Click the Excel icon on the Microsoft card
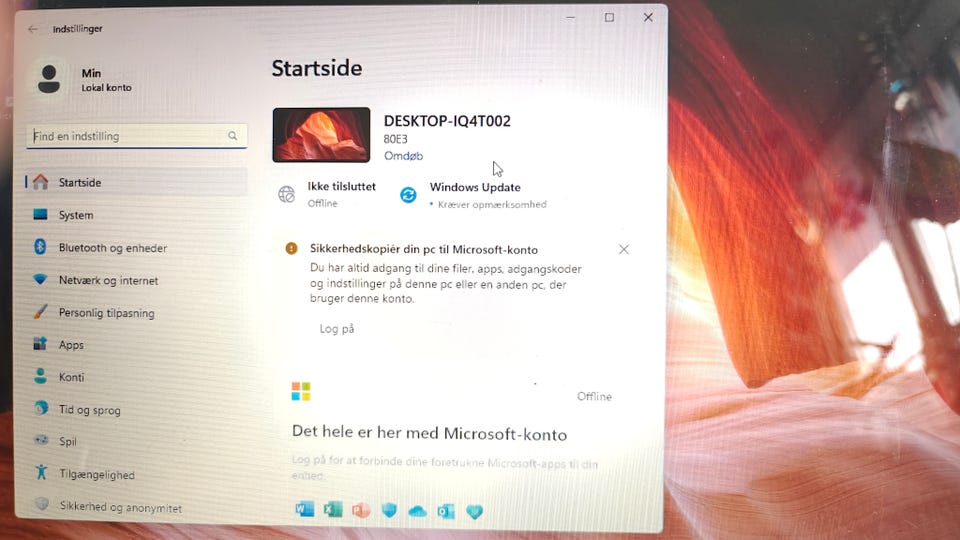 (x=333, y=509)
